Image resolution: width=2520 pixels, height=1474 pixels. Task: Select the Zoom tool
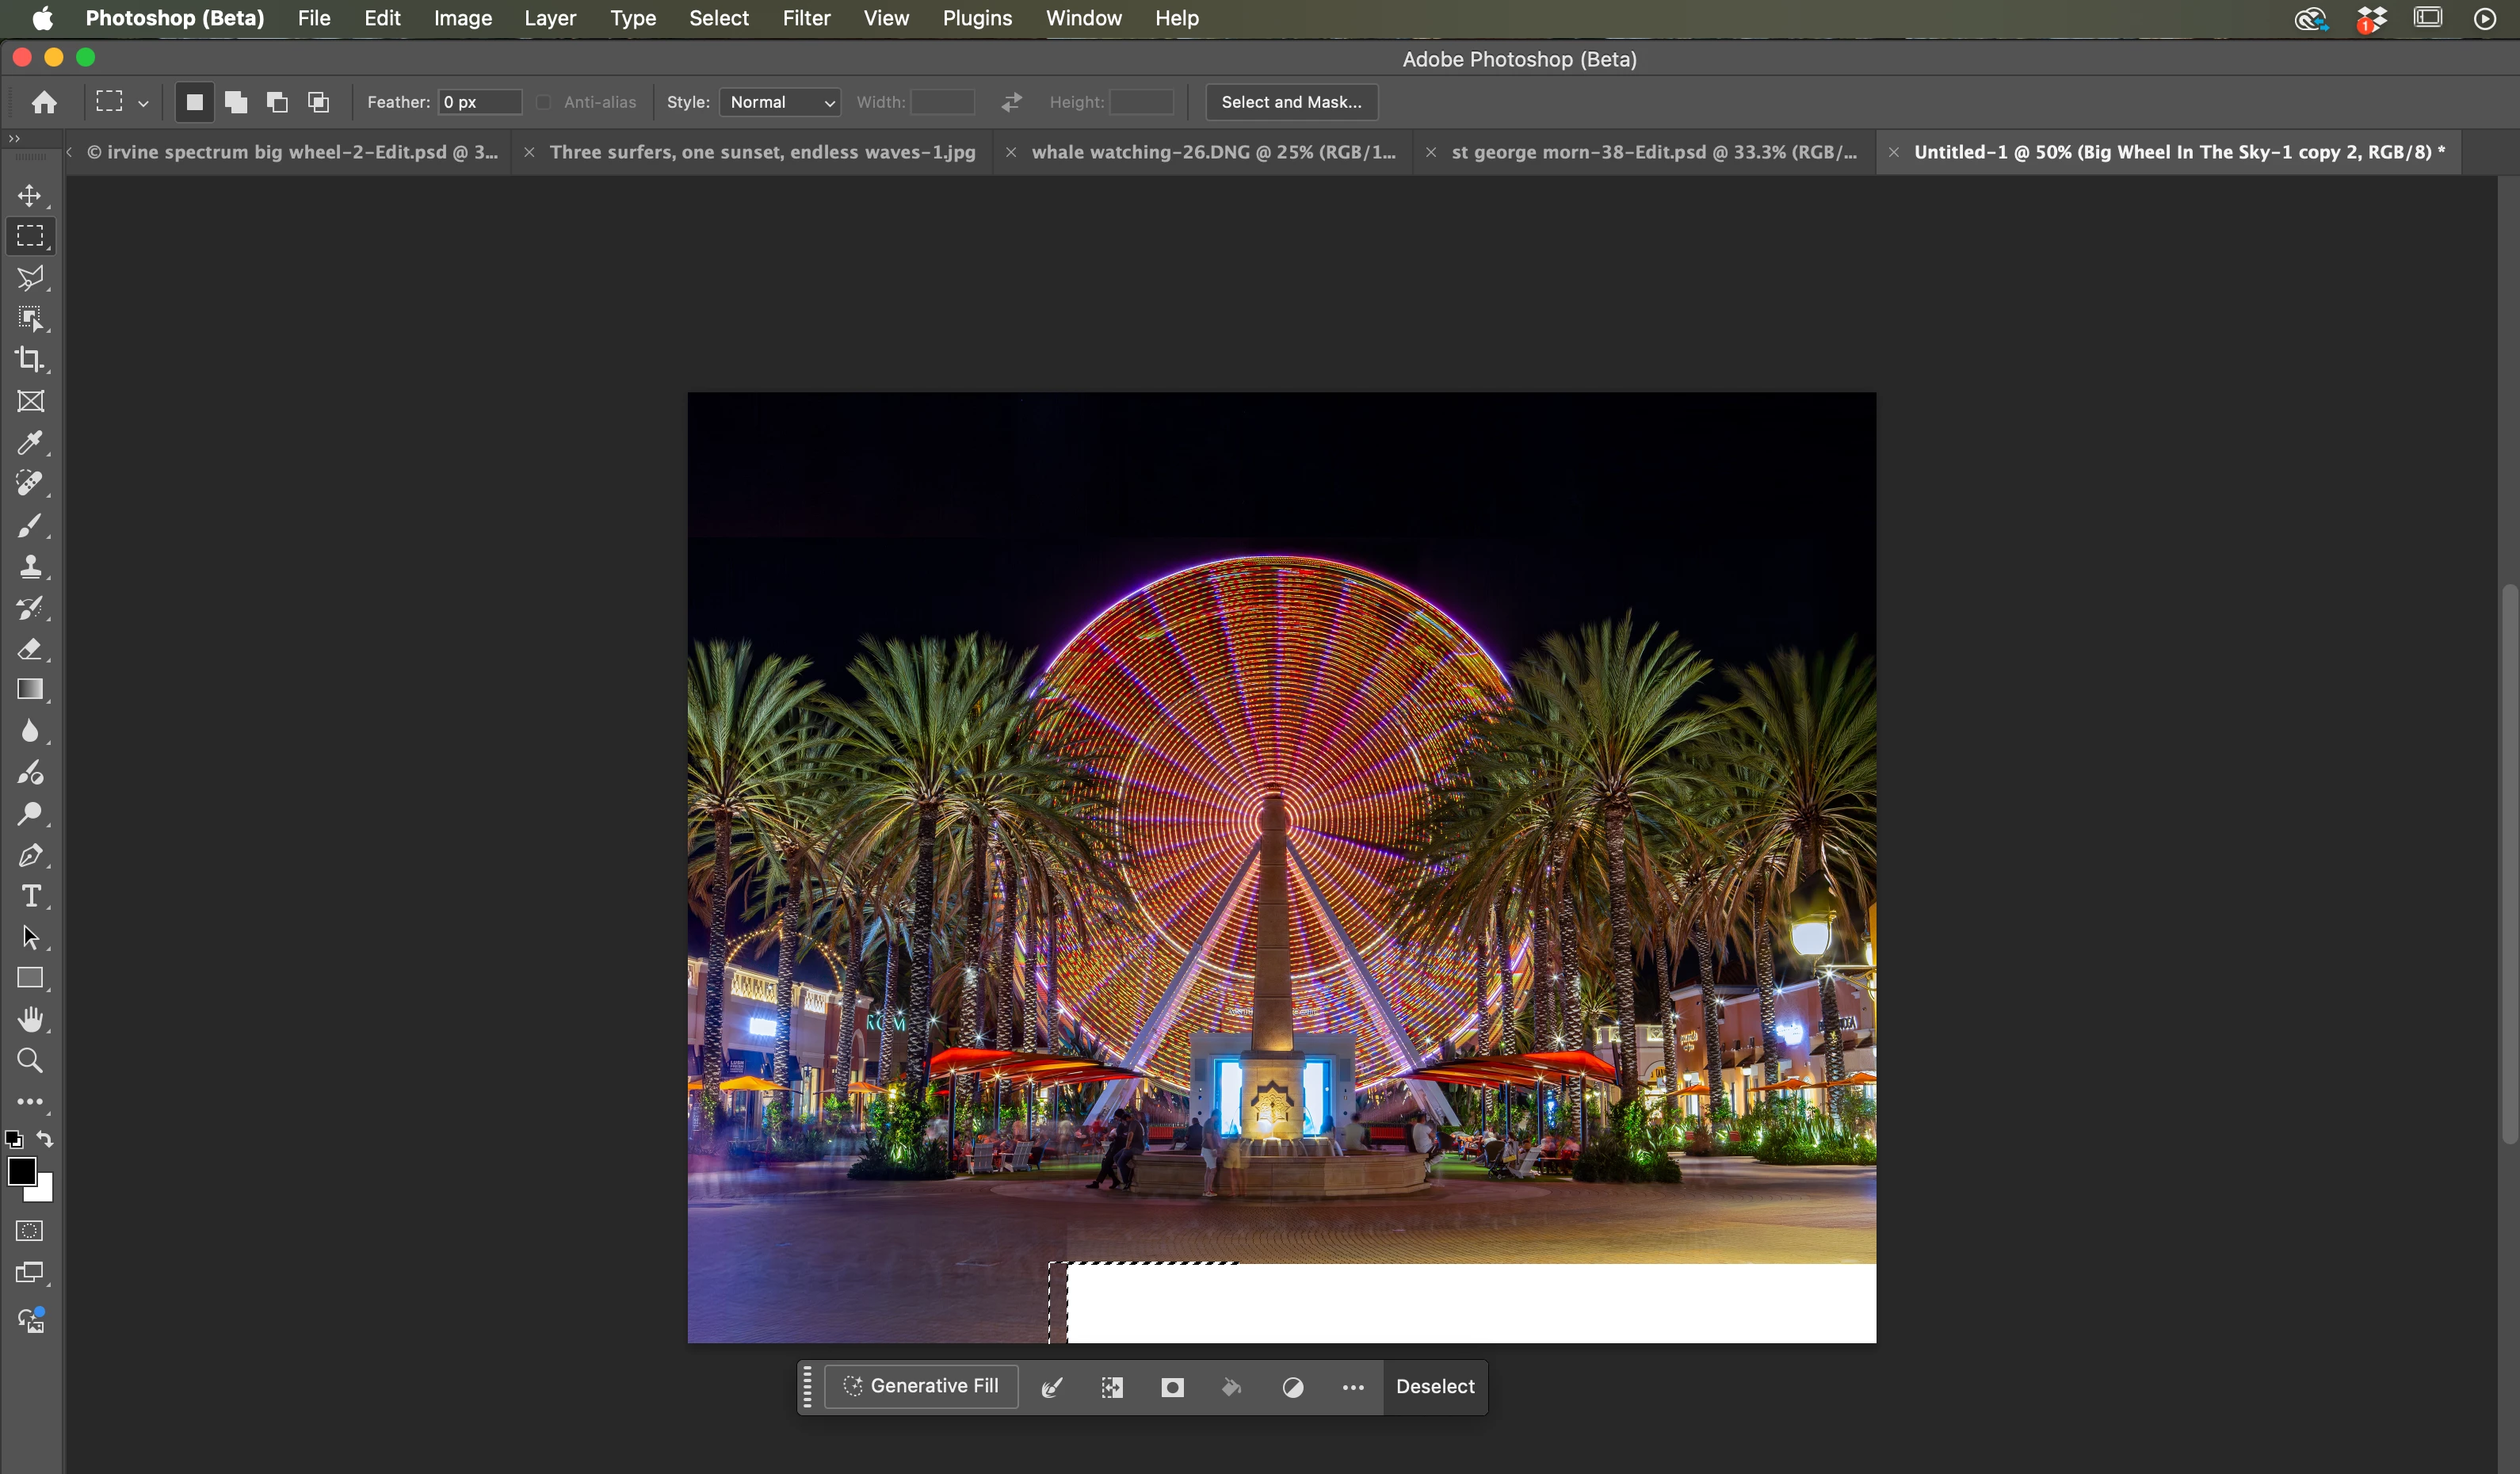[x=30, y=1060]
